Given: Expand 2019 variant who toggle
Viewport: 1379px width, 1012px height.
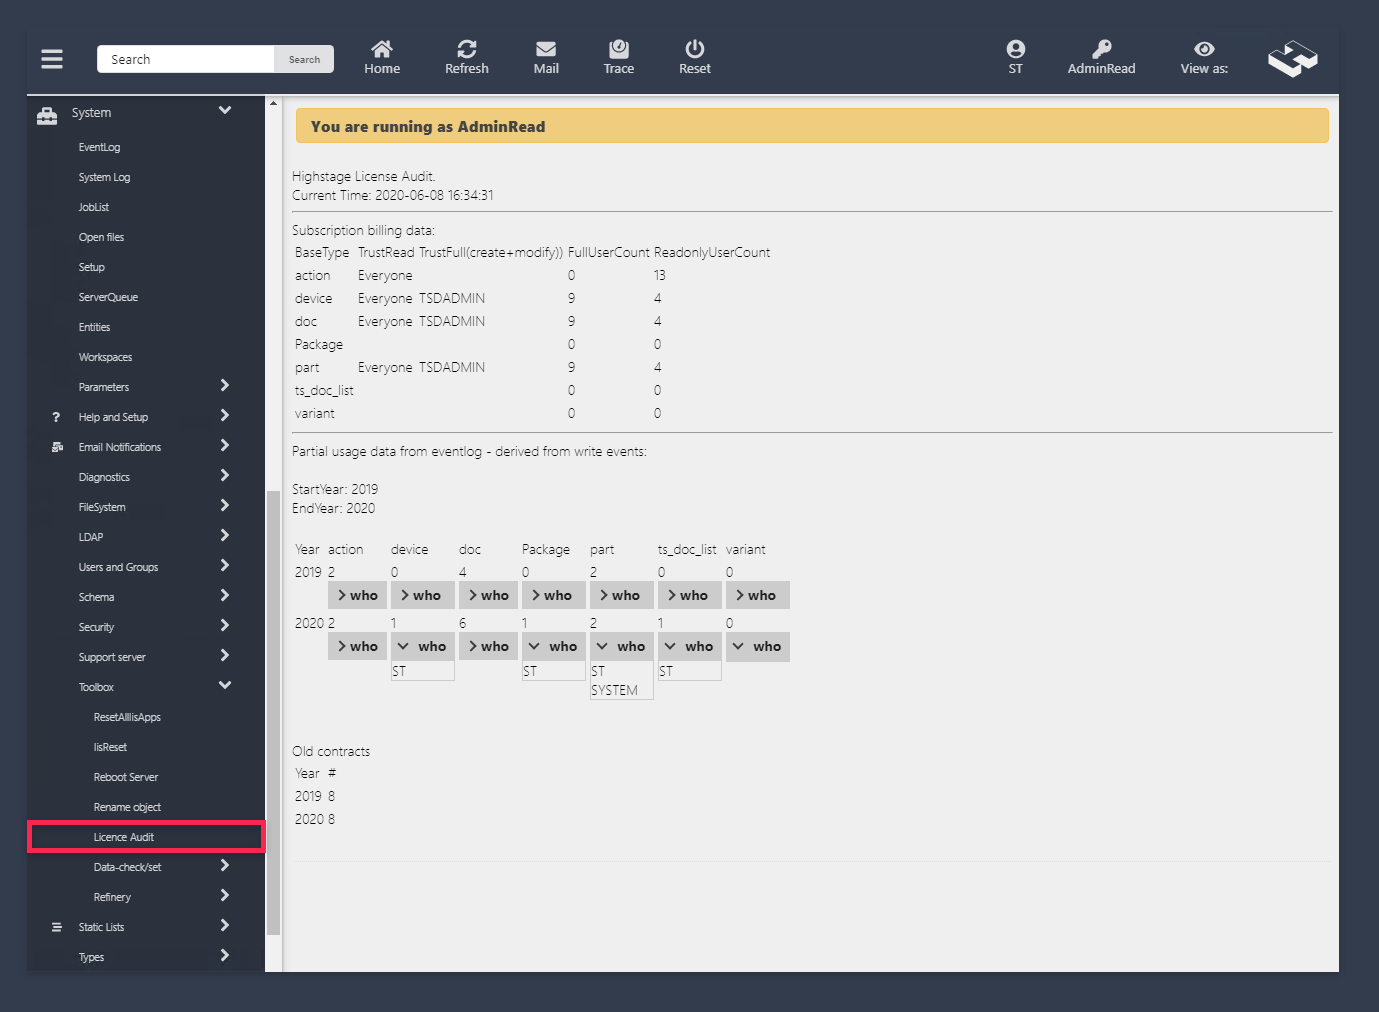Looking at the screenshot, I should [x=757, y=595].
